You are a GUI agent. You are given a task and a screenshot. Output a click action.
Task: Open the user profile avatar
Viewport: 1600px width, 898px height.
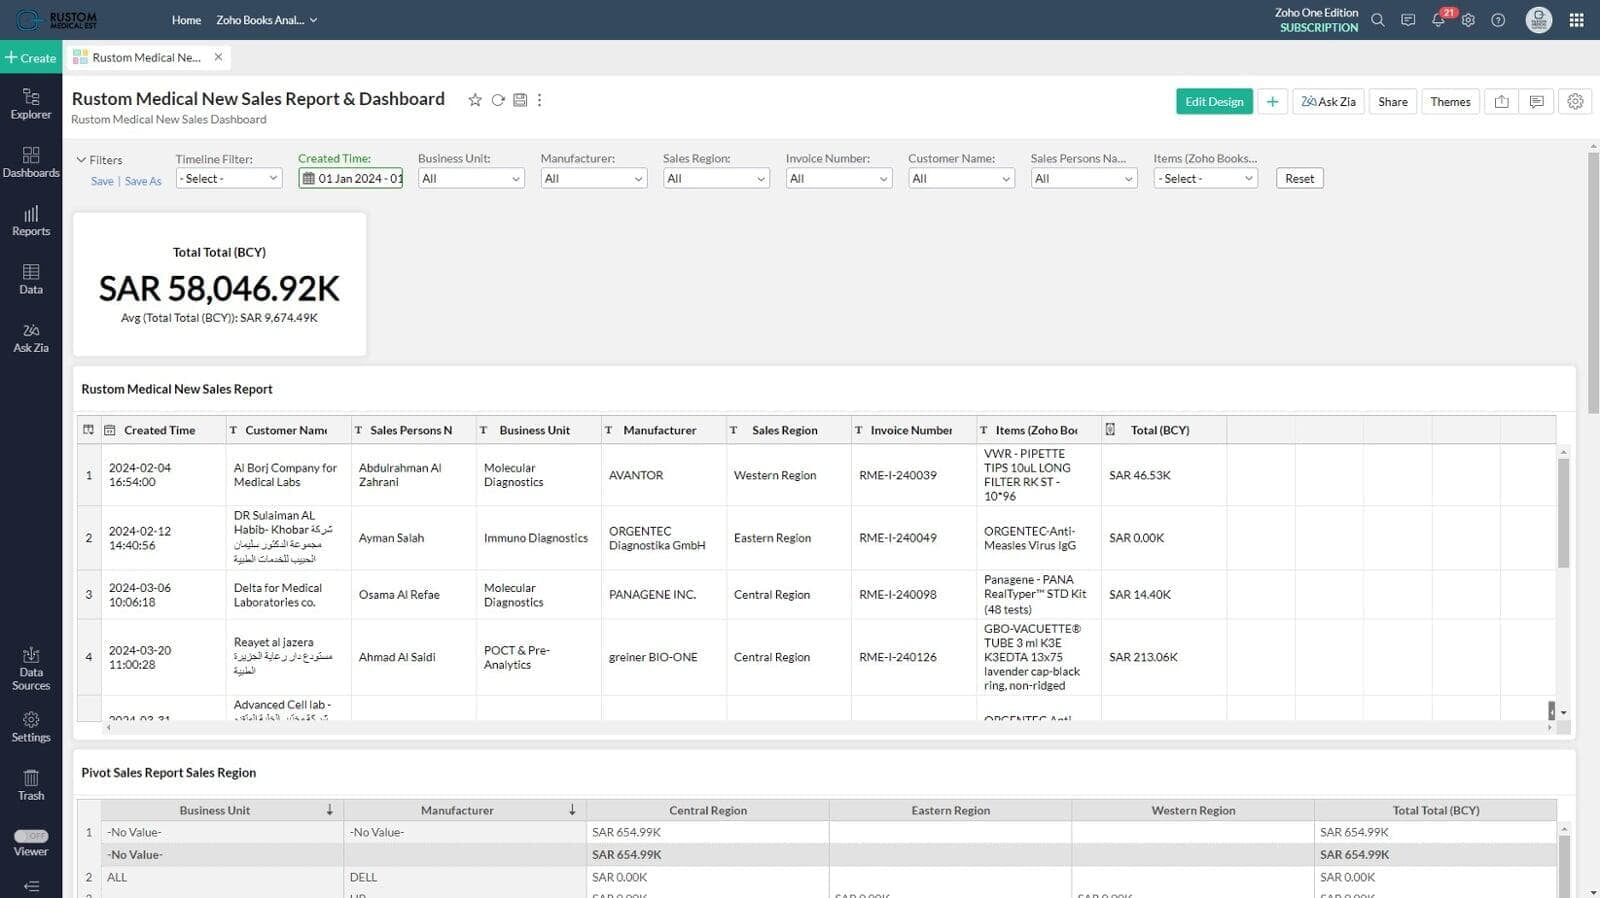pos(1538,20)
